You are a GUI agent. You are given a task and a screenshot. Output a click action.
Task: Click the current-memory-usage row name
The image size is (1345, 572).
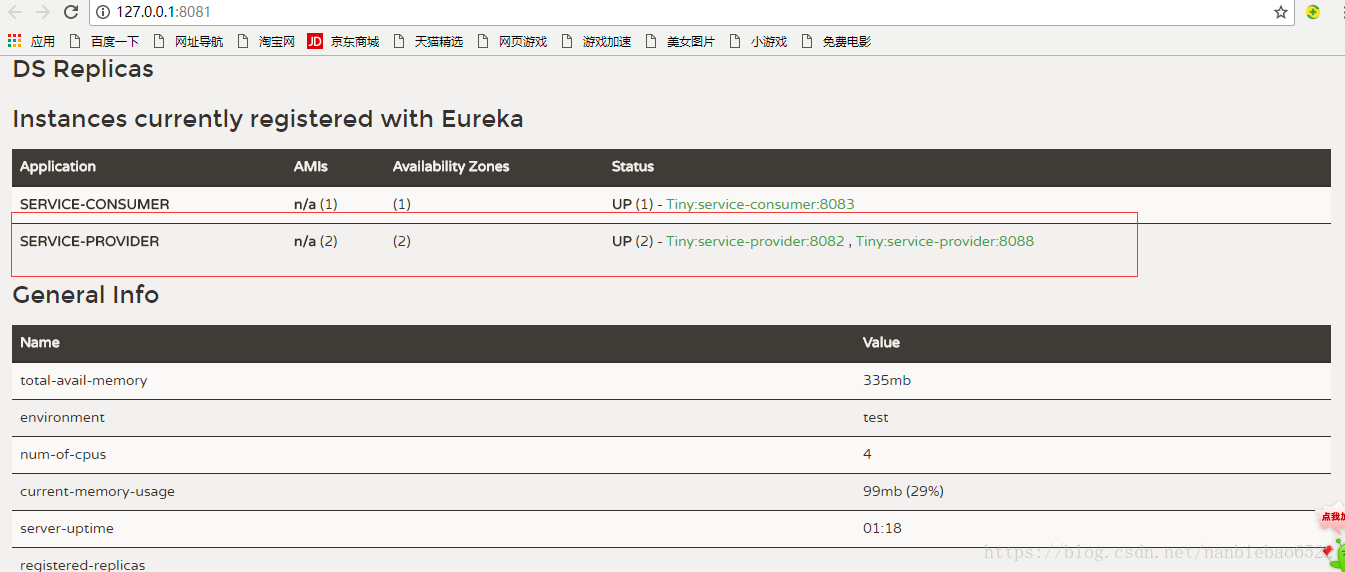(x=98, y=491)
